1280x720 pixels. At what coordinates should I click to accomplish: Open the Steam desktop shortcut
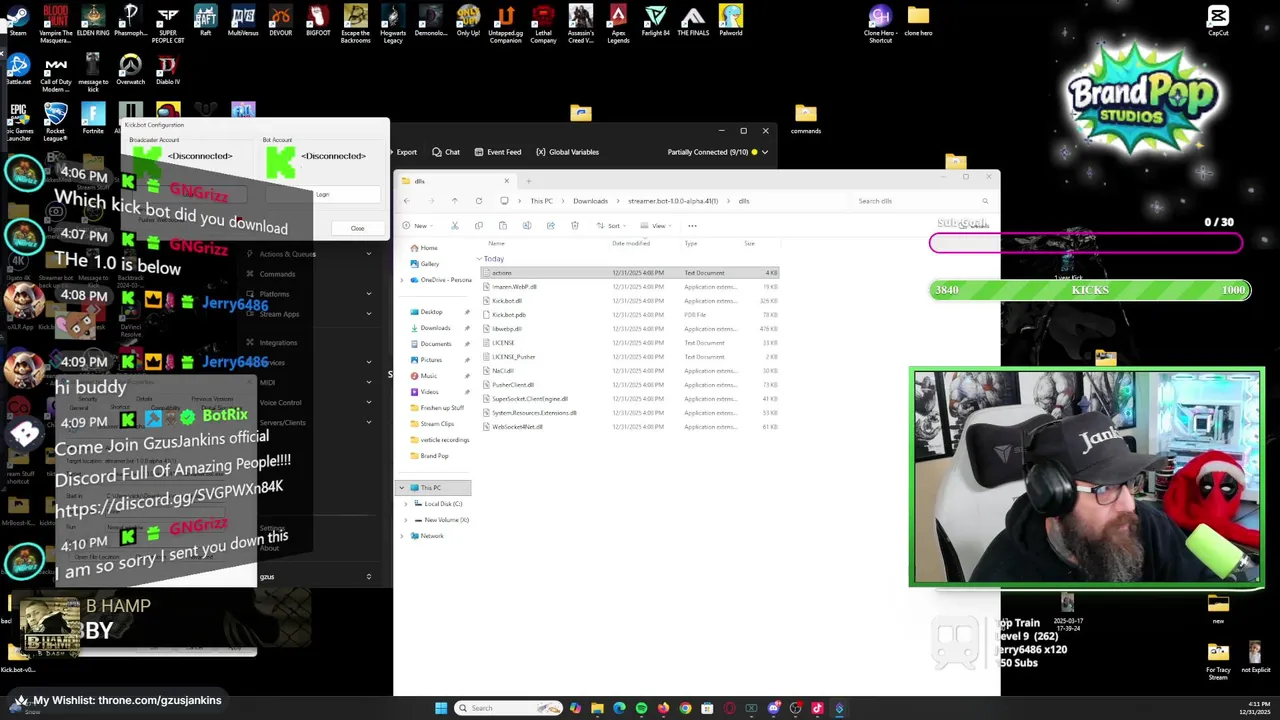click(x=18, y=21)
